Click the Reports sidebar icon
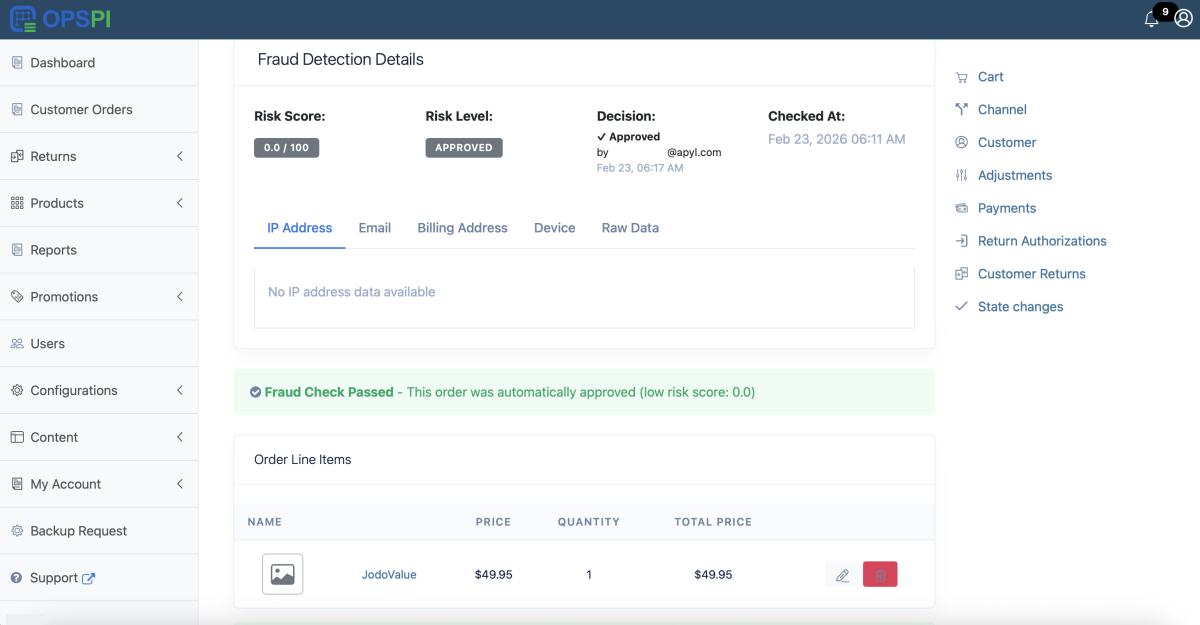1200x625 pixels. coord(17,250)
